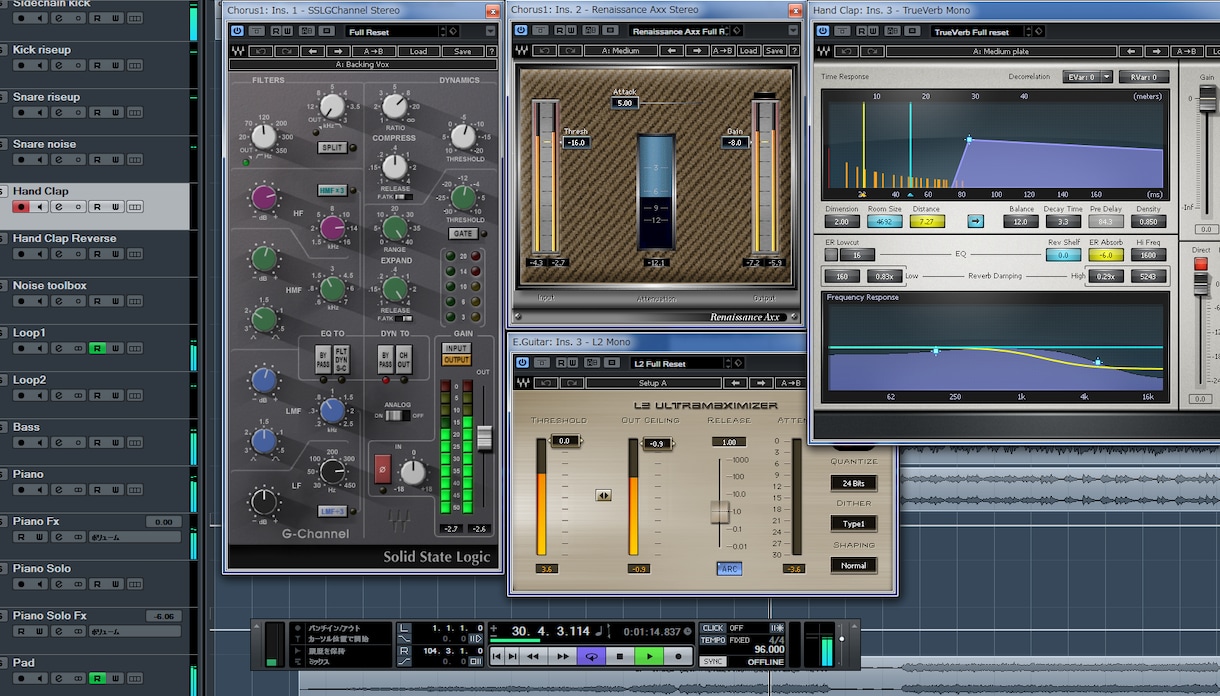Toggle the ARC button in L2 Ultramaximizer
1220x696 pixels.
[x=729, y=569]
